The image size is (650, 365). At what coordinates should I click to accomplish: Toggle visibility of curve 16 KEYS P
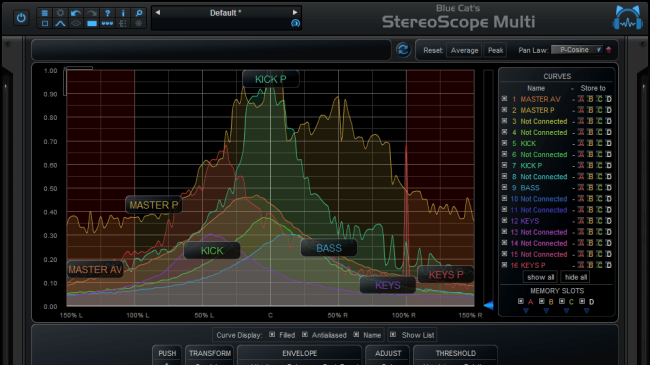point(504,265)
